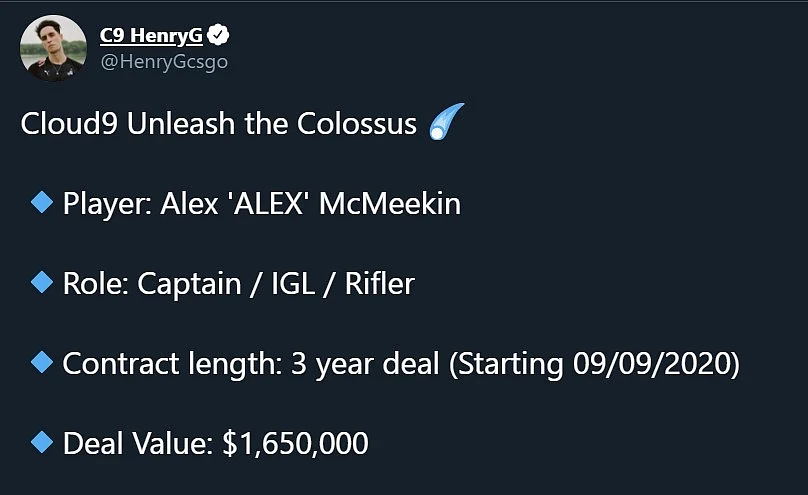The width and height of the screenshot is (808, 495).
Task: Click the 09/09/2020 start date
Action: pos(652,364)
